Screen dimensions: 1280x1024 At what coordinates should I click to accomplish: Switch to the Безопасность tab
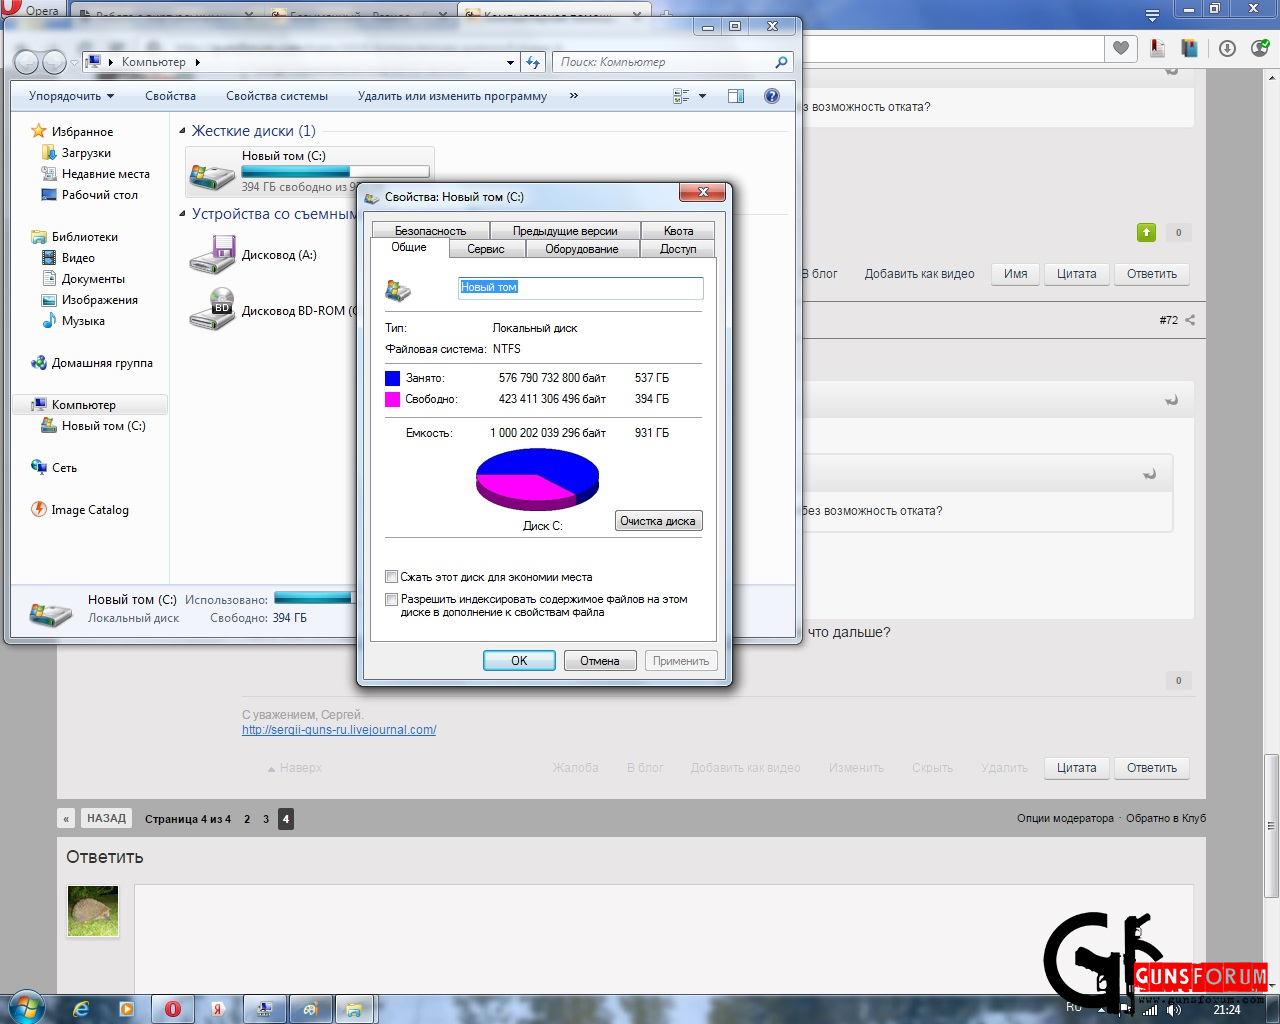[x=430, y=231]
